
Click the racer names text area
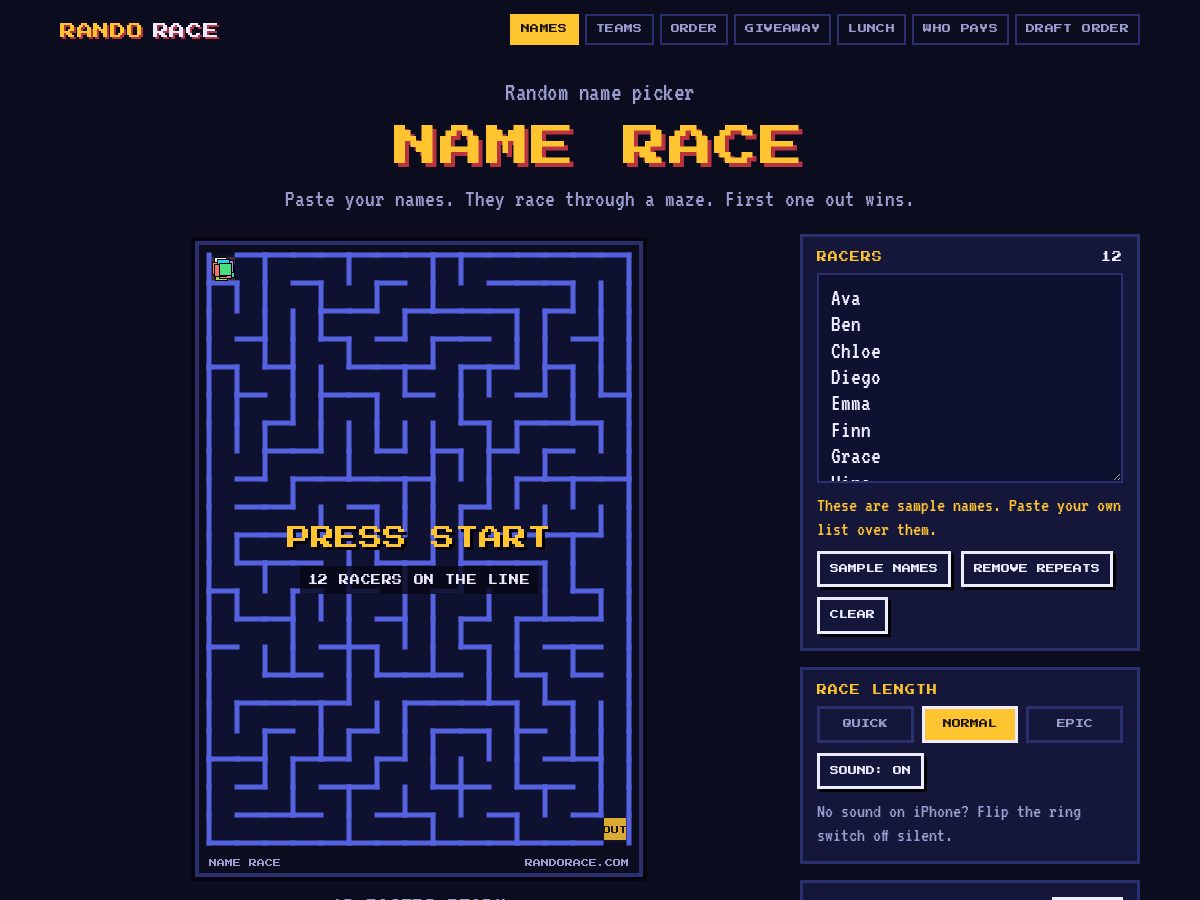coord(969,379)
